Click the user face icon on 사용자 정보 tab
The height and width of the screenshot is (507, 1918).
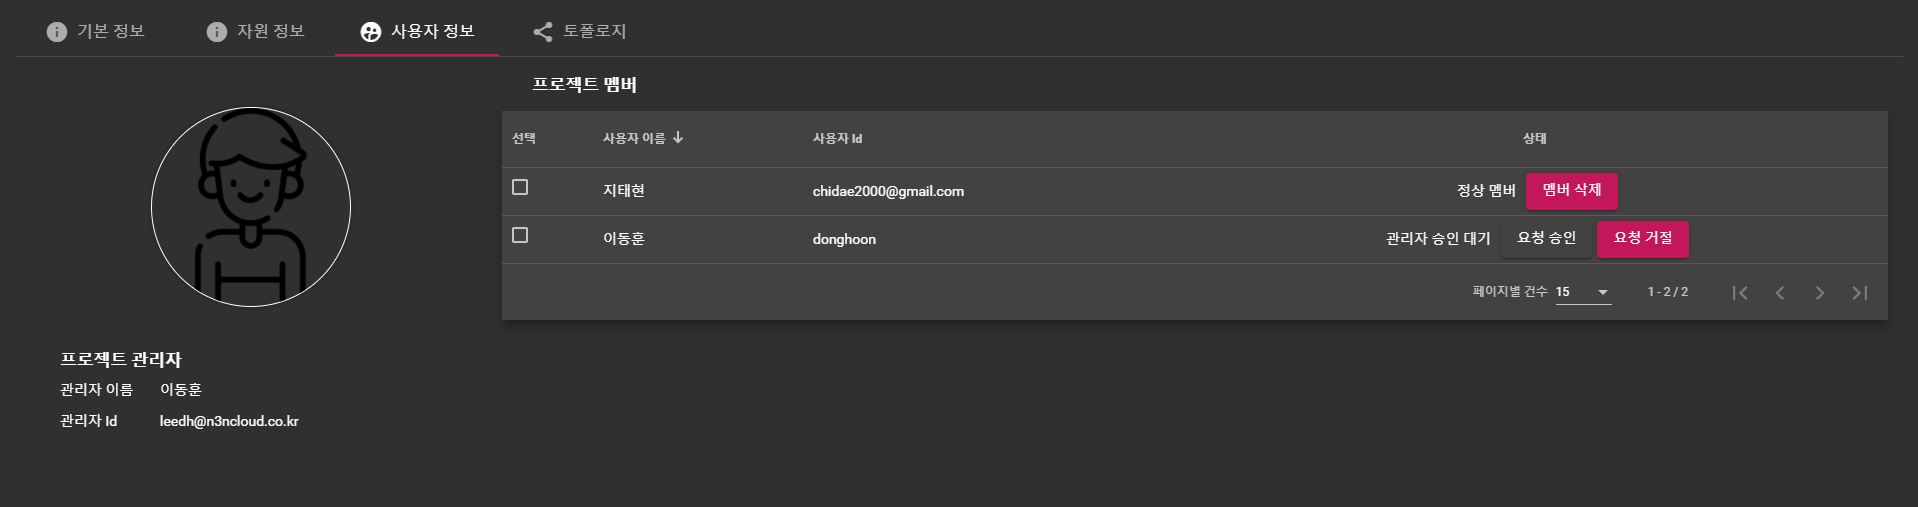371,32
